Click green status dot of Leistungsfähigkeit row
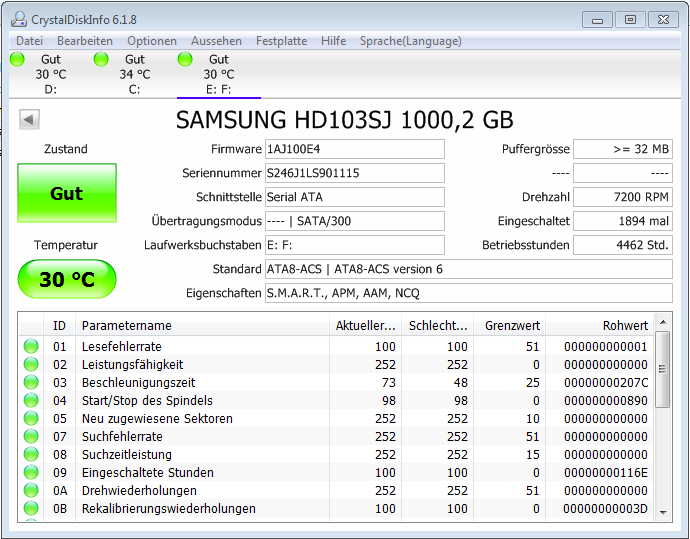The width and height of the screenshot is (690, 539). (x=31, y=364)
